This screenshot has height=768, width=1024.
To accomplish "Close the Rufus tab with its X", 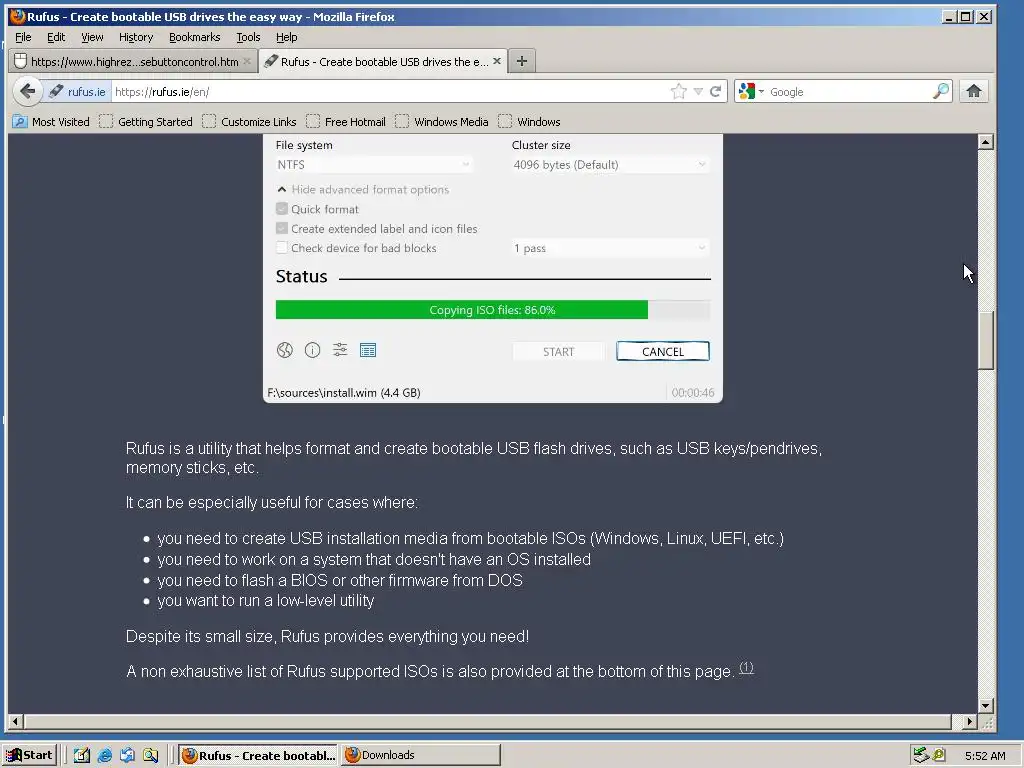I will click(497, 61).
